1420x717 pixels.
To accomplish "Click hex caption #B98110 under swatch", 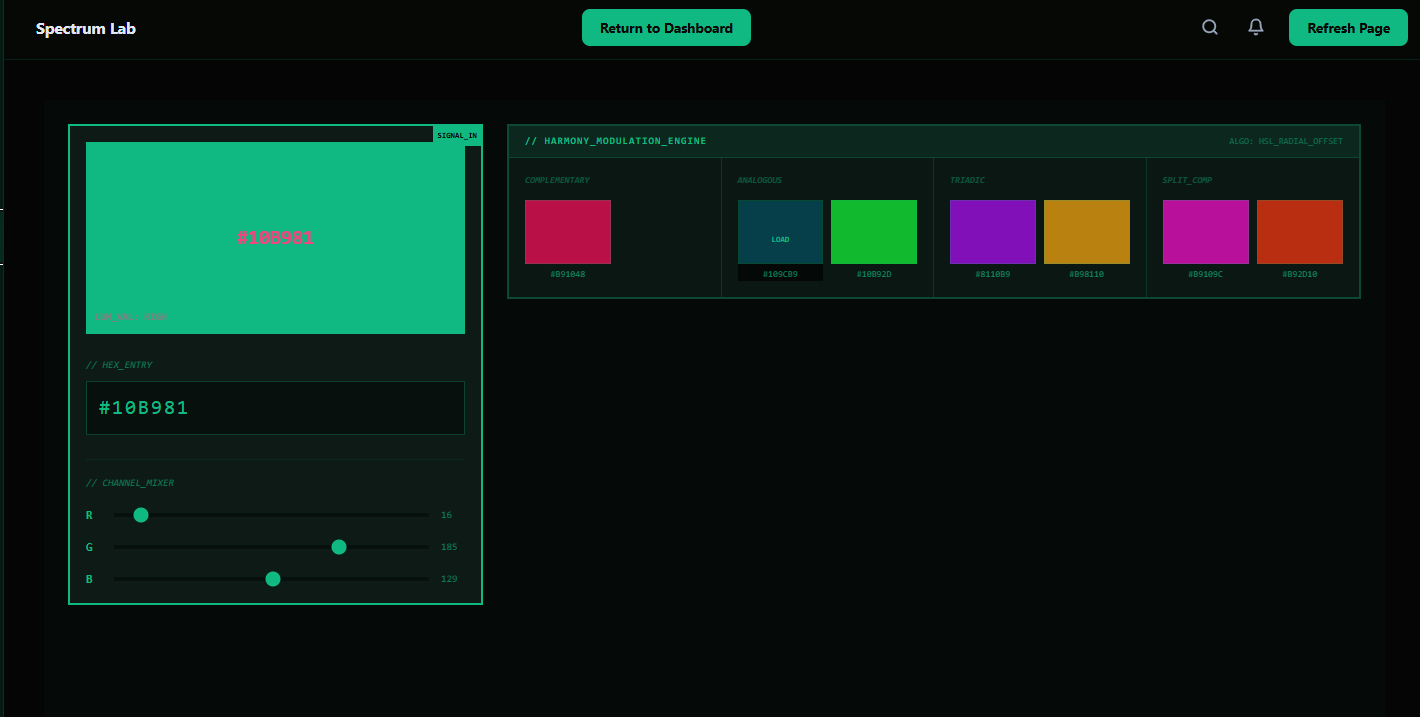I will [1087, 274].
